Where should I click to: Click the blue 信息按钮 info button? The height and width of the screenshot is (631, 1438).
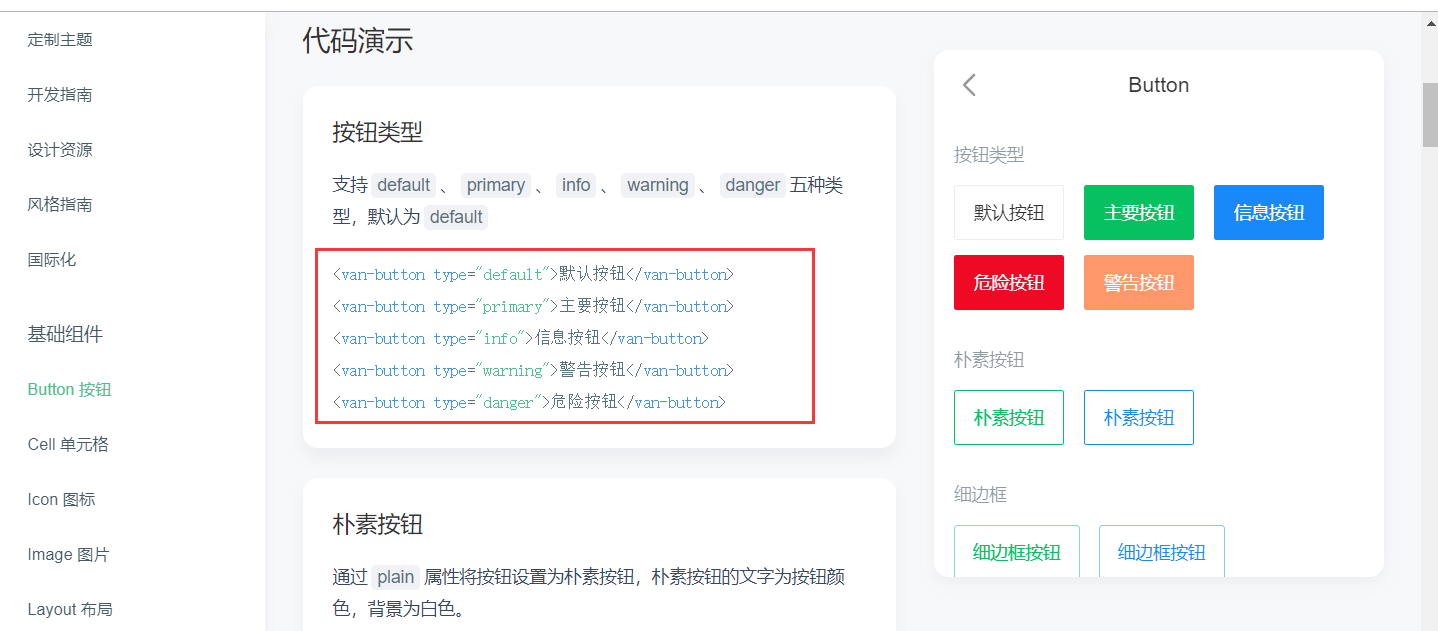point(1268,212)
